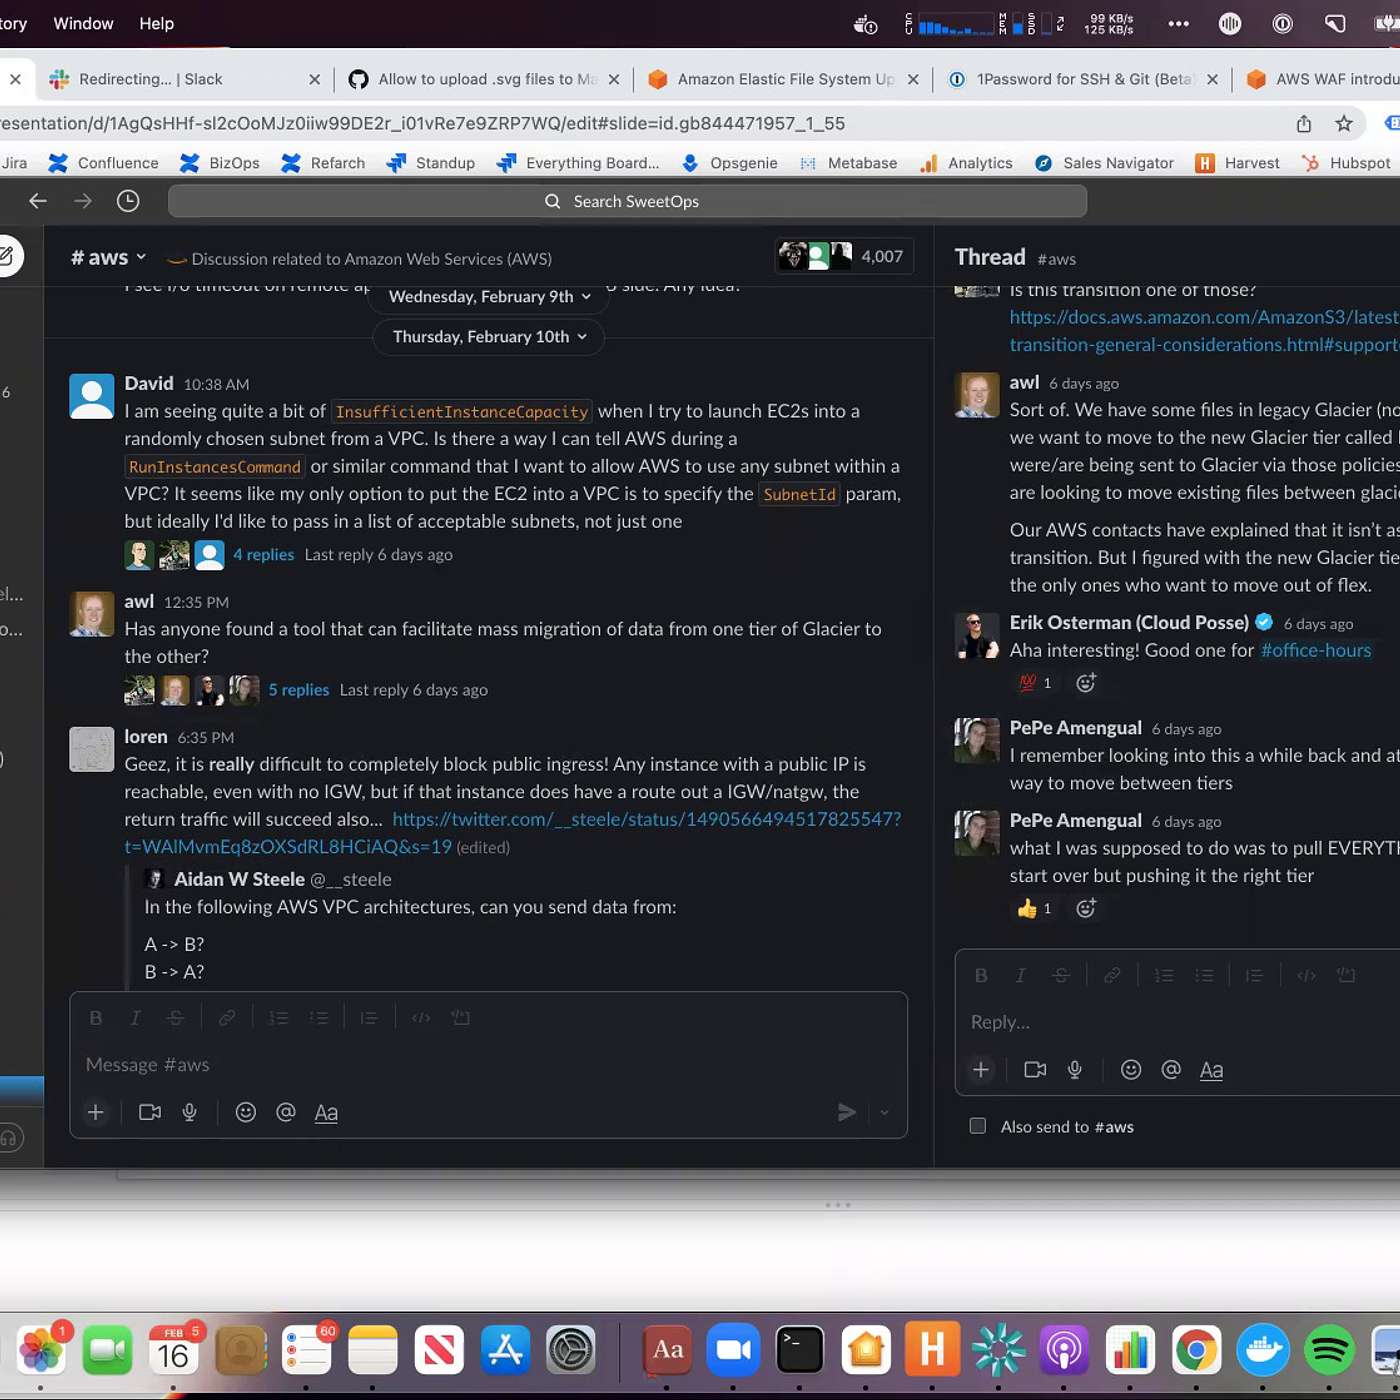
Task: Toggle the 100 emoji reaction
Action: point(1035,683)
